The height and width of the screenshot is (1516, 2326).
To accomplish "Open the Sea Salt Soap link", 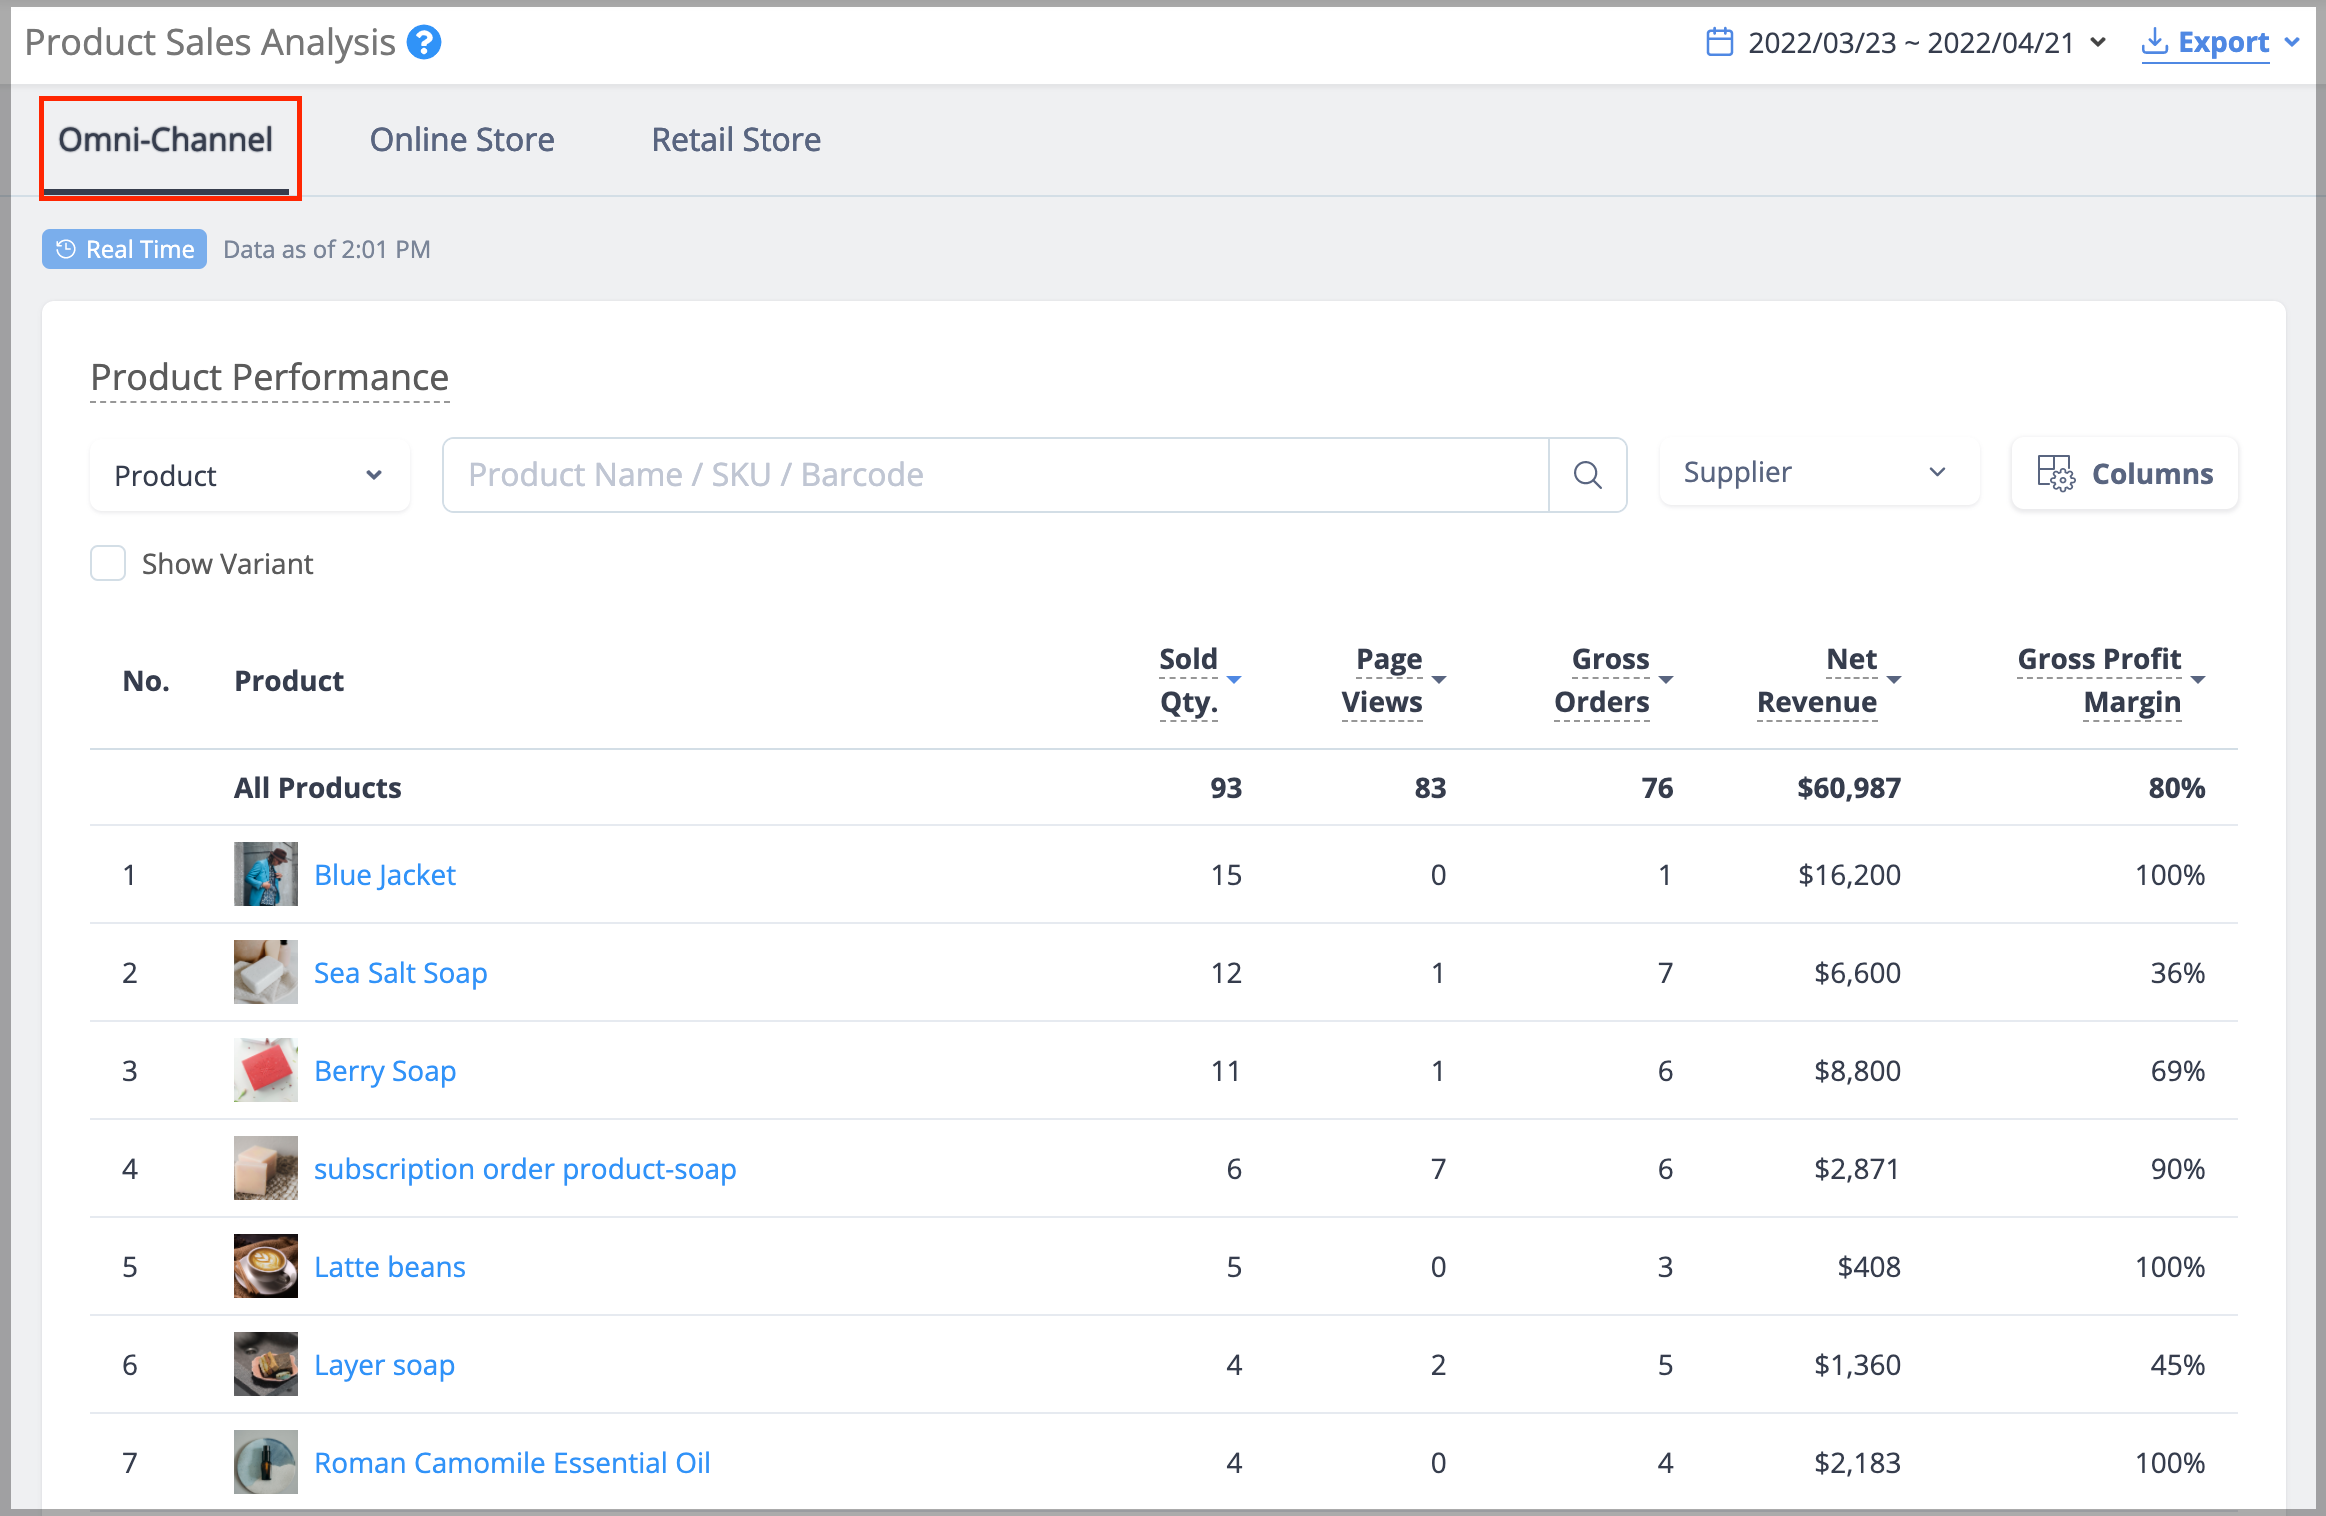I will [x=401, y=973].
